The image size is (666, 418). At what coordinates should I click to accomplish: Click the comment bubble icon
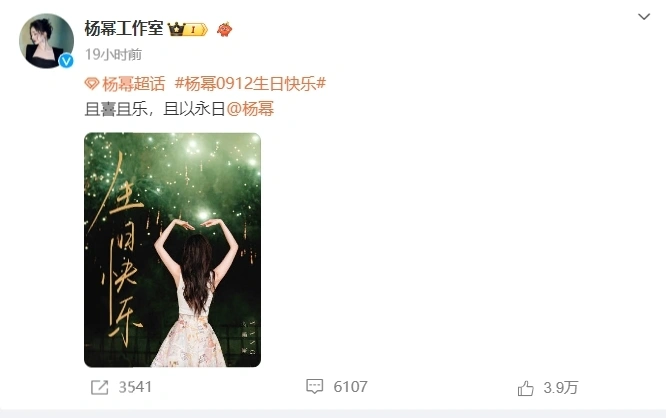coord(315,387)
